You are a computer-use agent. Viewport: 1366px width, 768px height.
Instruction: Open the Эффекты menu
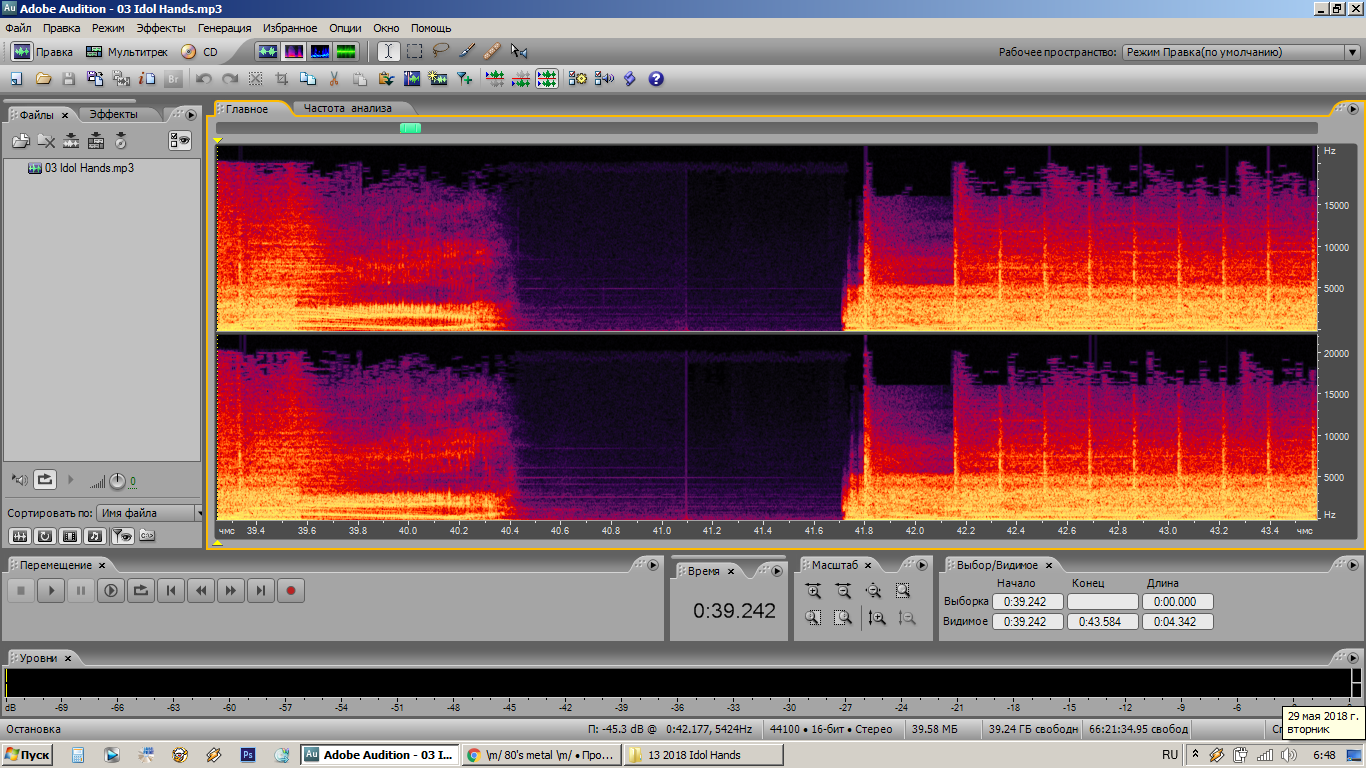pyautogui.click(x=160, y=28)
